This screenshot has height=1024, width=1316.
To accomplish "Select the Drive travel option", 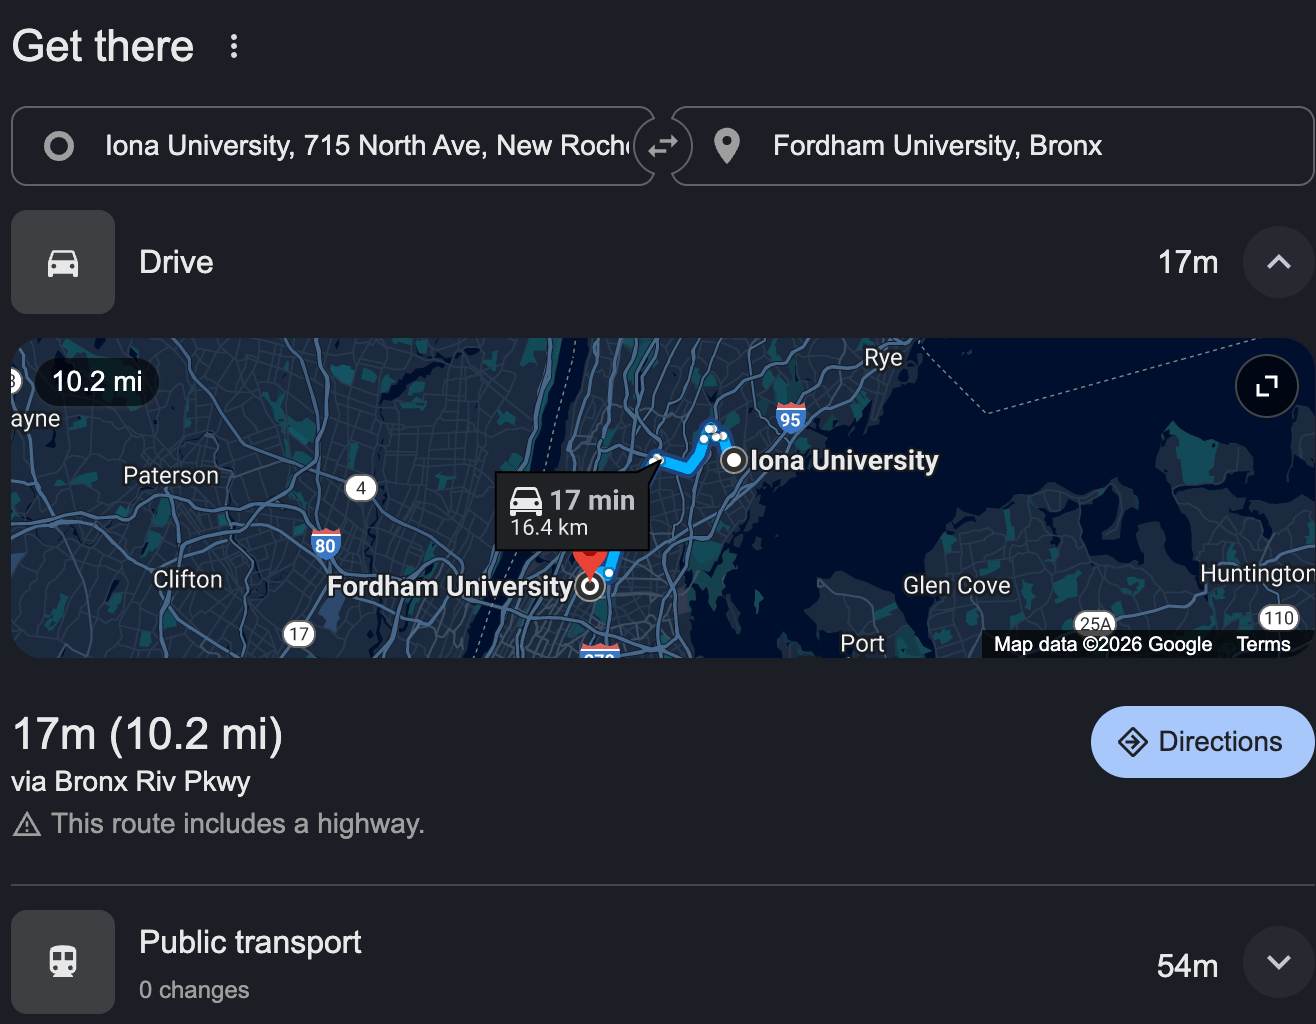I will click(x=176, y=262).
